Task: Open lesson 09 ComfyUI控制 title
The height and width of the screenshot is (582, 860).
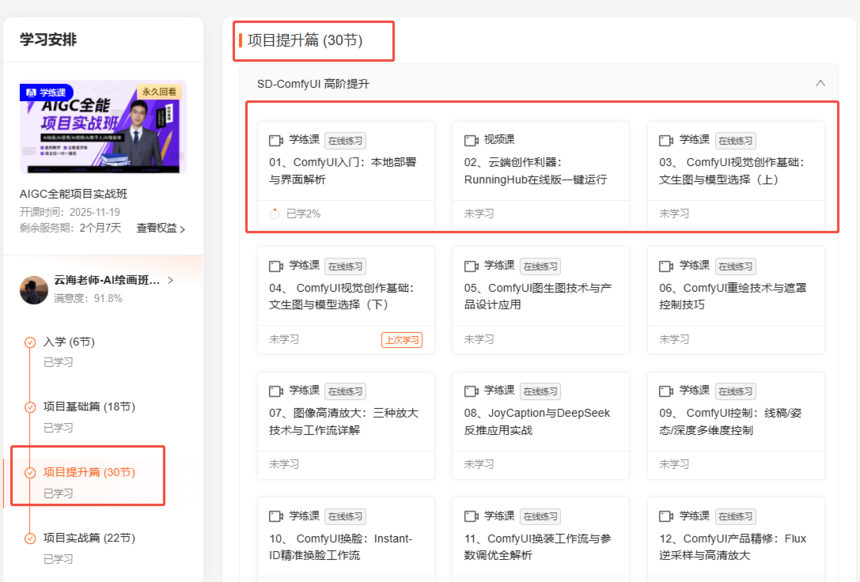Action: click(x=731, y=421)
